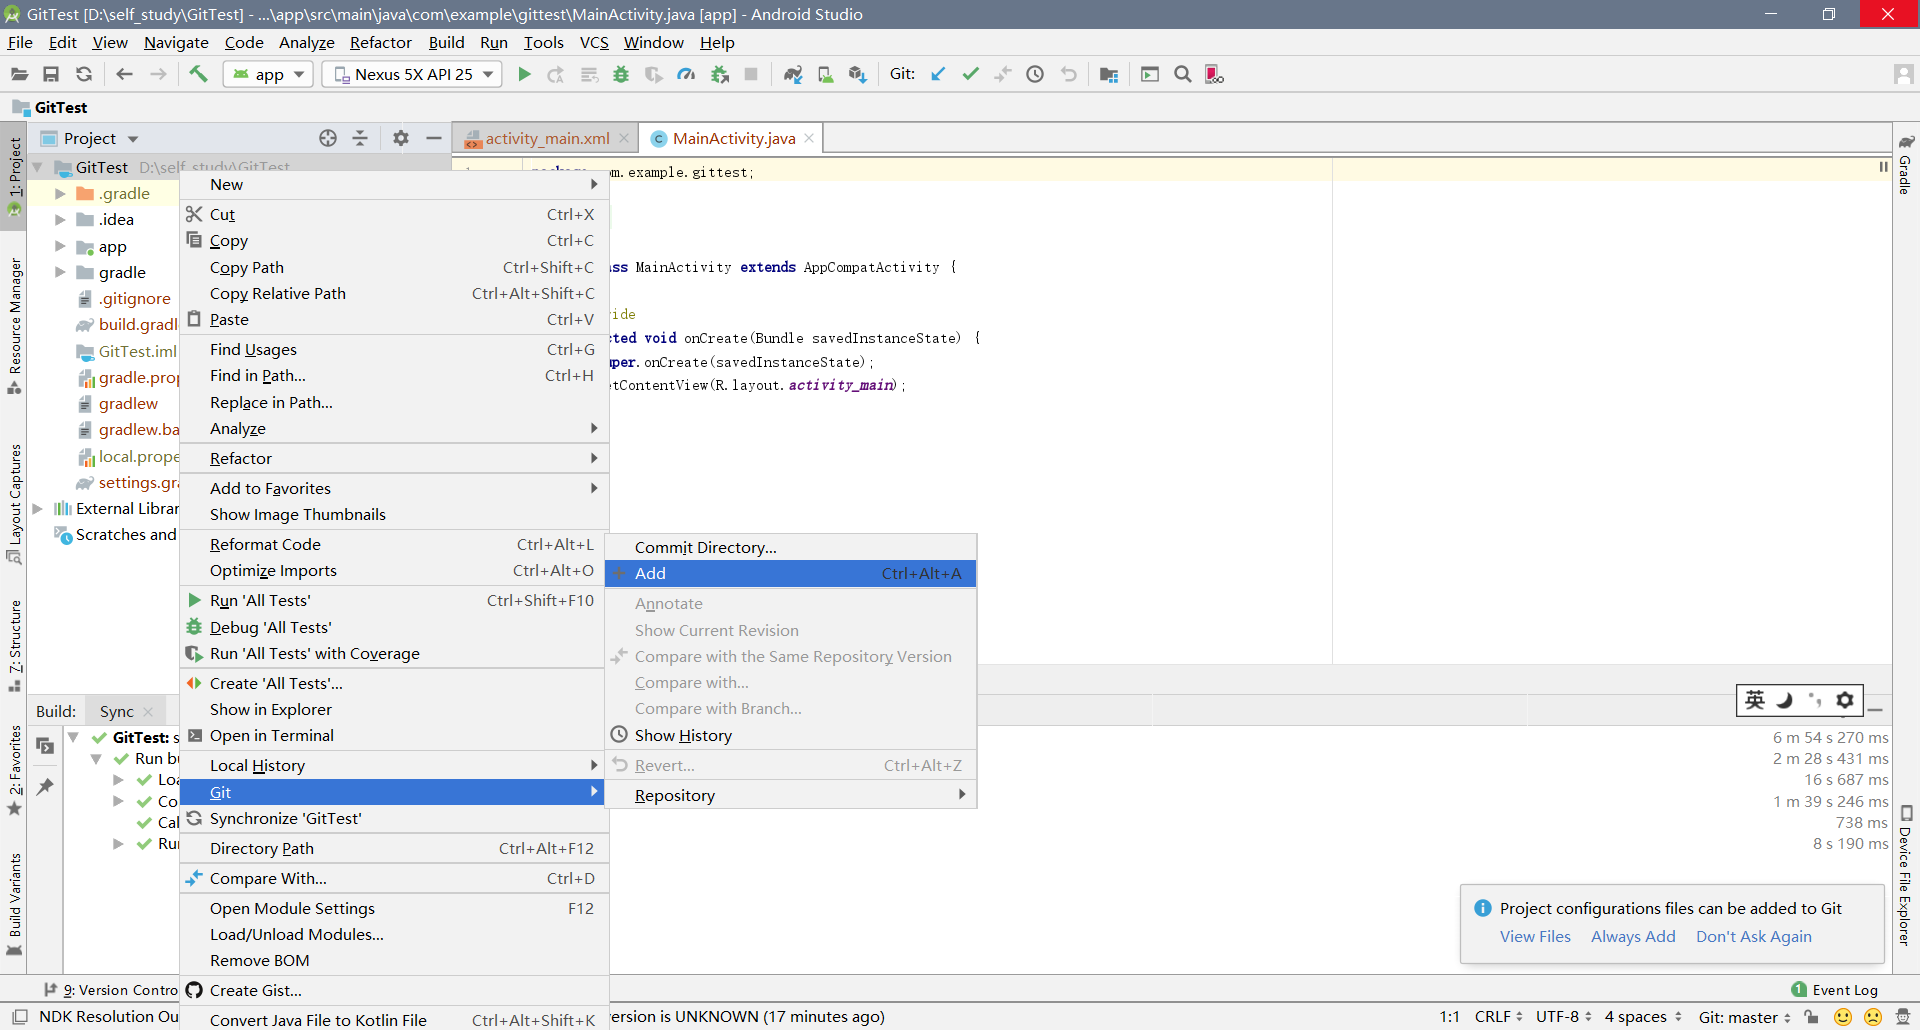1920x1030 pixels.
Task: Choose Commit Directory from Git submenu
Action: pyautogui.click(x=705, y=547)
